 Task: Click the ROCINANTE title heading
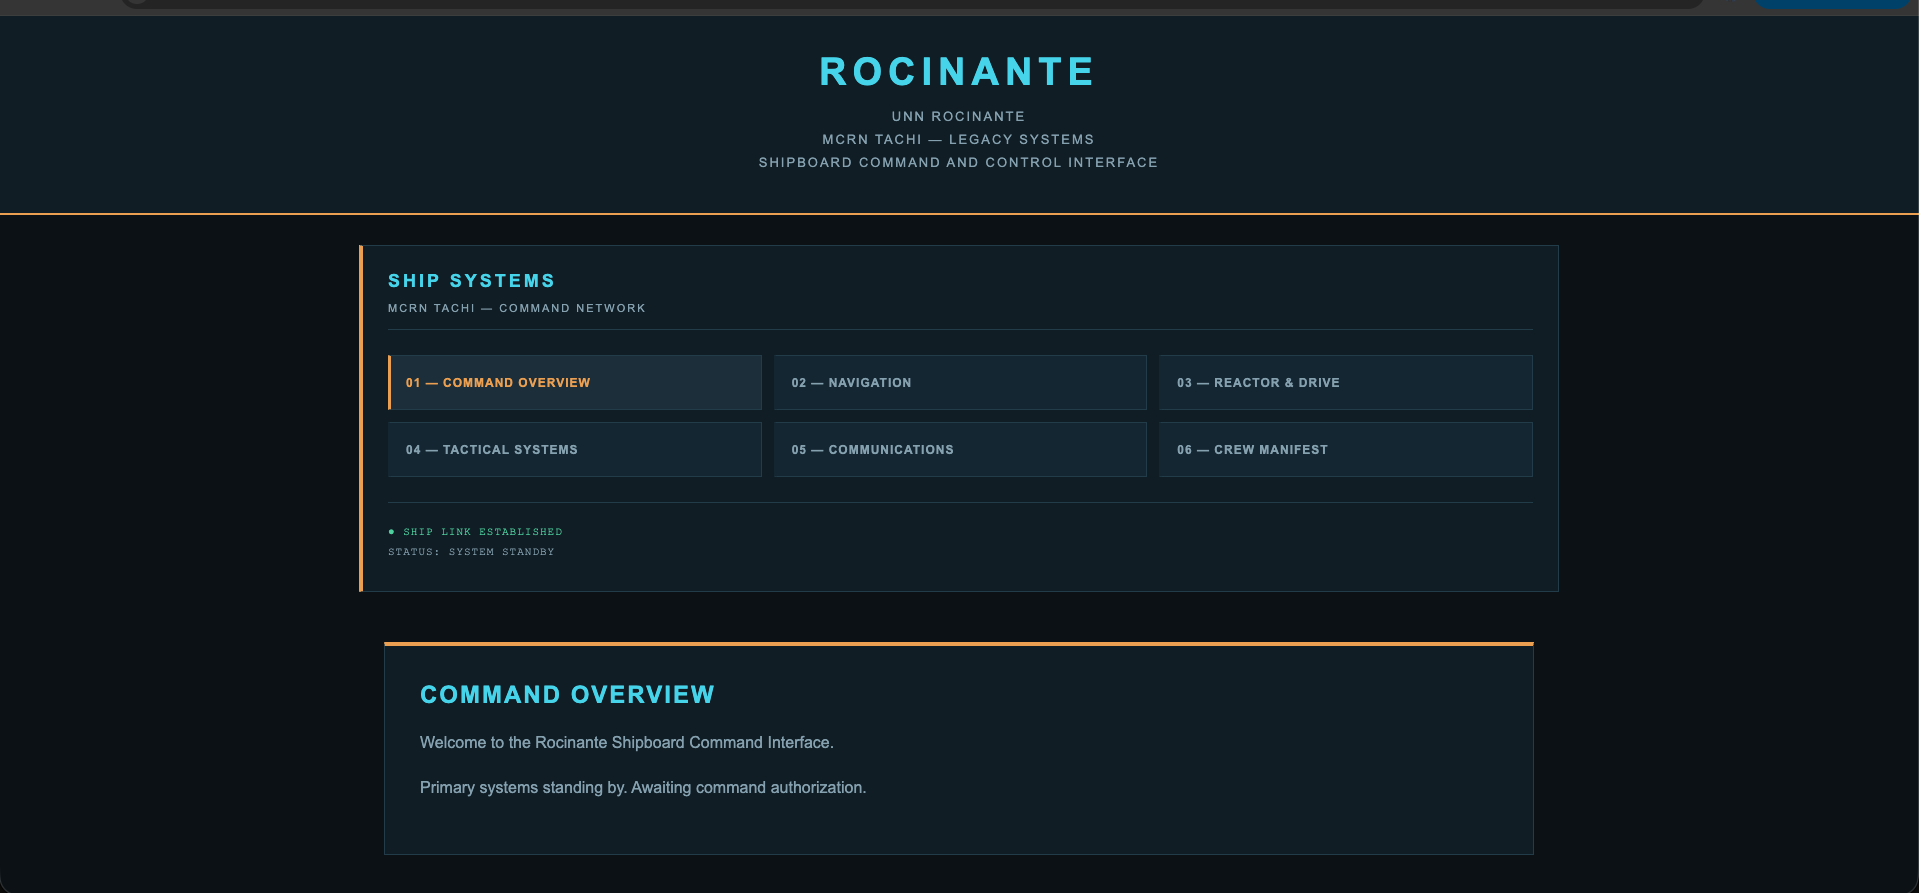pyautogui.click(x=958, y=72)
